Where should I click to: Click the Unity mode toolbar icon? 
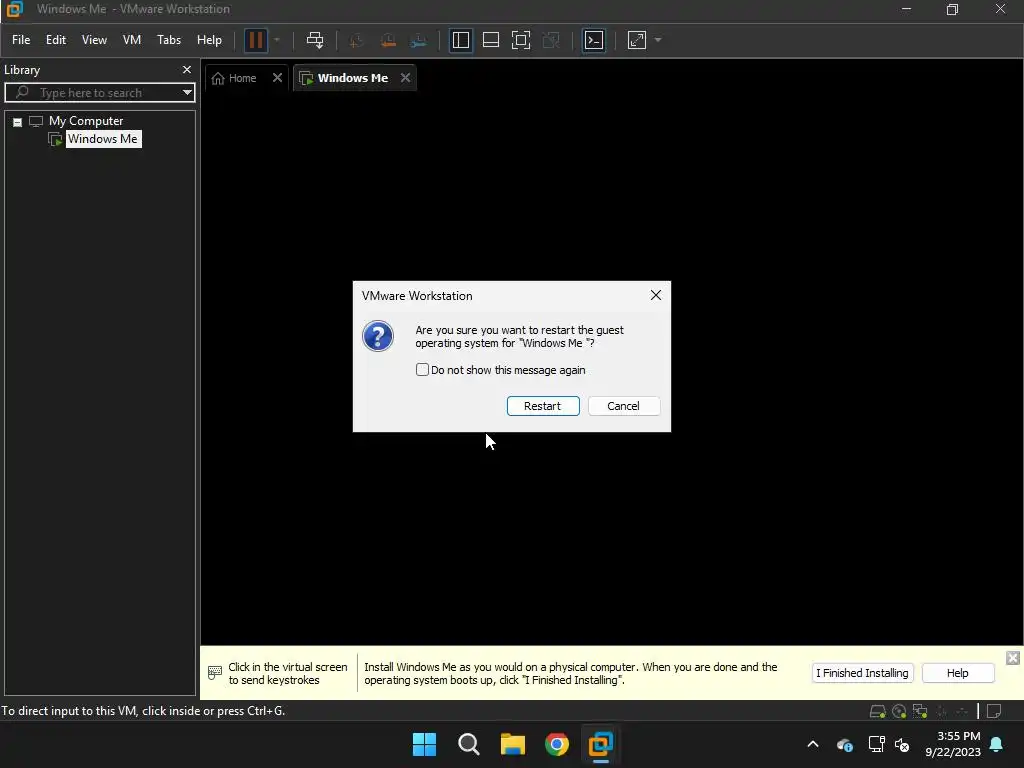coord(551,40)
